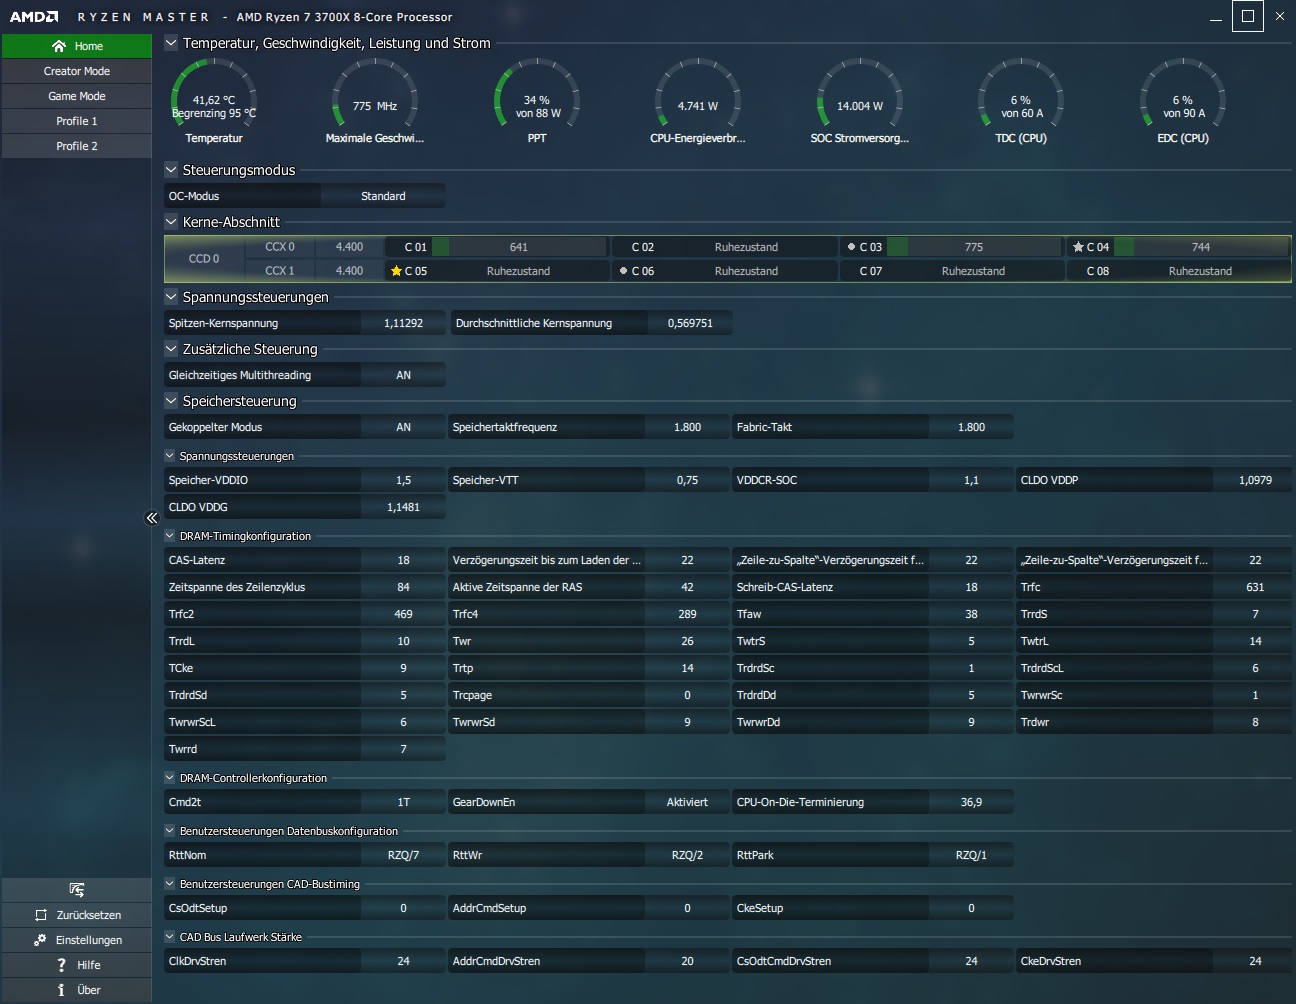Open Über dialog
This screenshot has height=1004, width=1296.
click(x=77, y=990)
